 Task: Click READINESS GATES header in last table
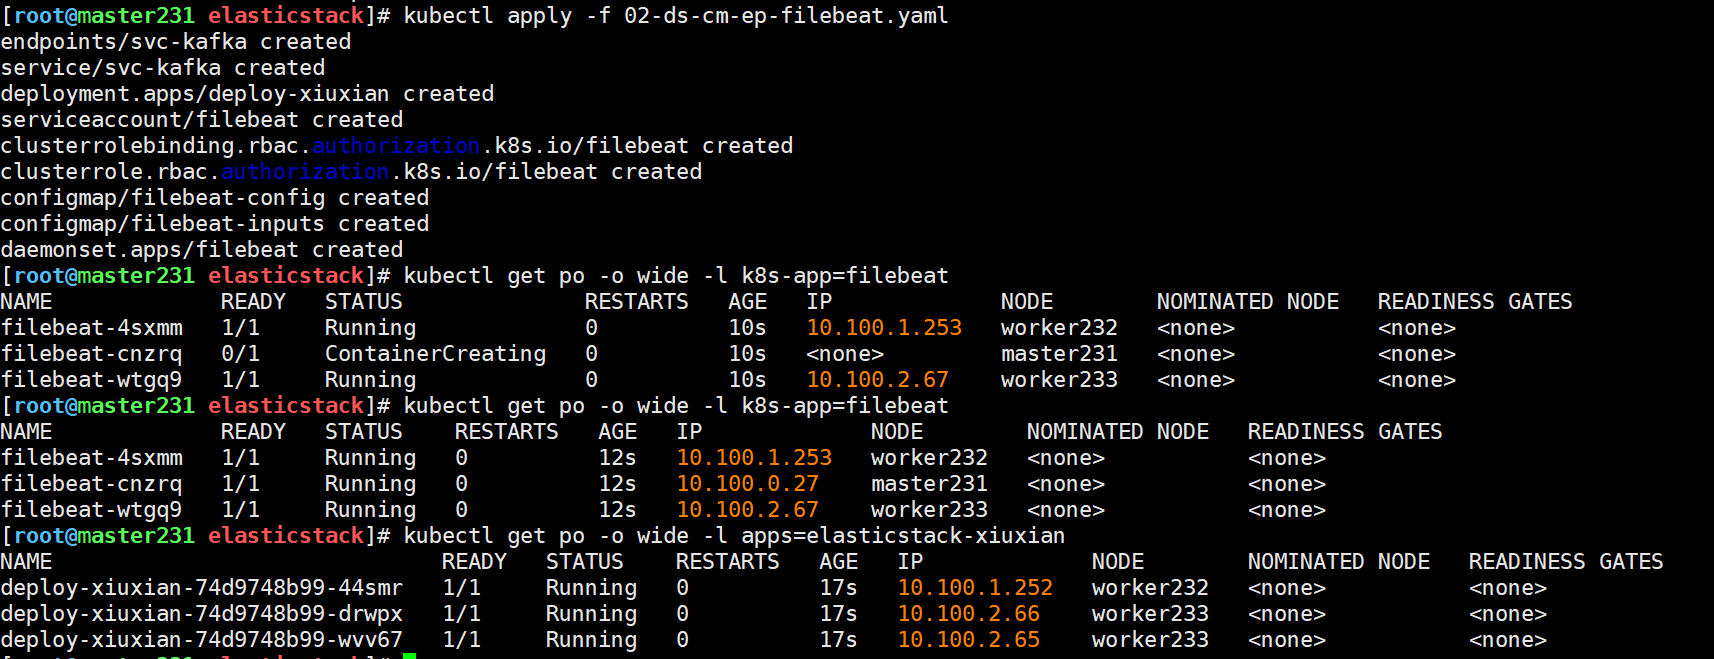tap(1566, 562)
